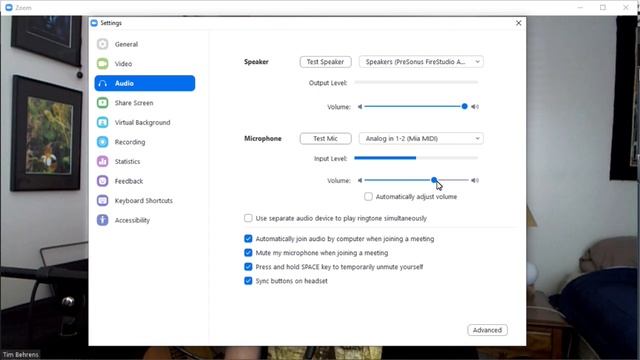Viewport: 640px width, 360px height.
Task: Click the Zoom logo in main window title bar
Action: pos(9,7)
